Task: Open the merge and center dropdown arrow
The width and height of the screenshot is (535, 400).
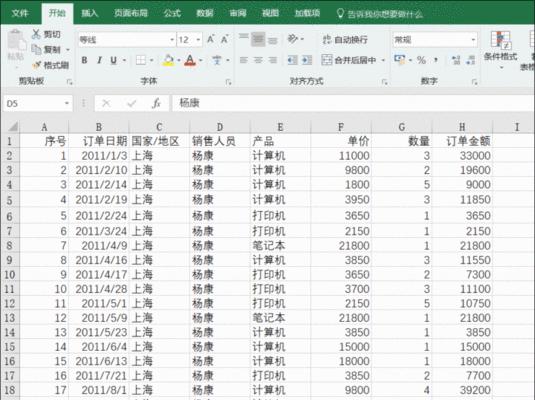Action: click(x=383, y=60)
